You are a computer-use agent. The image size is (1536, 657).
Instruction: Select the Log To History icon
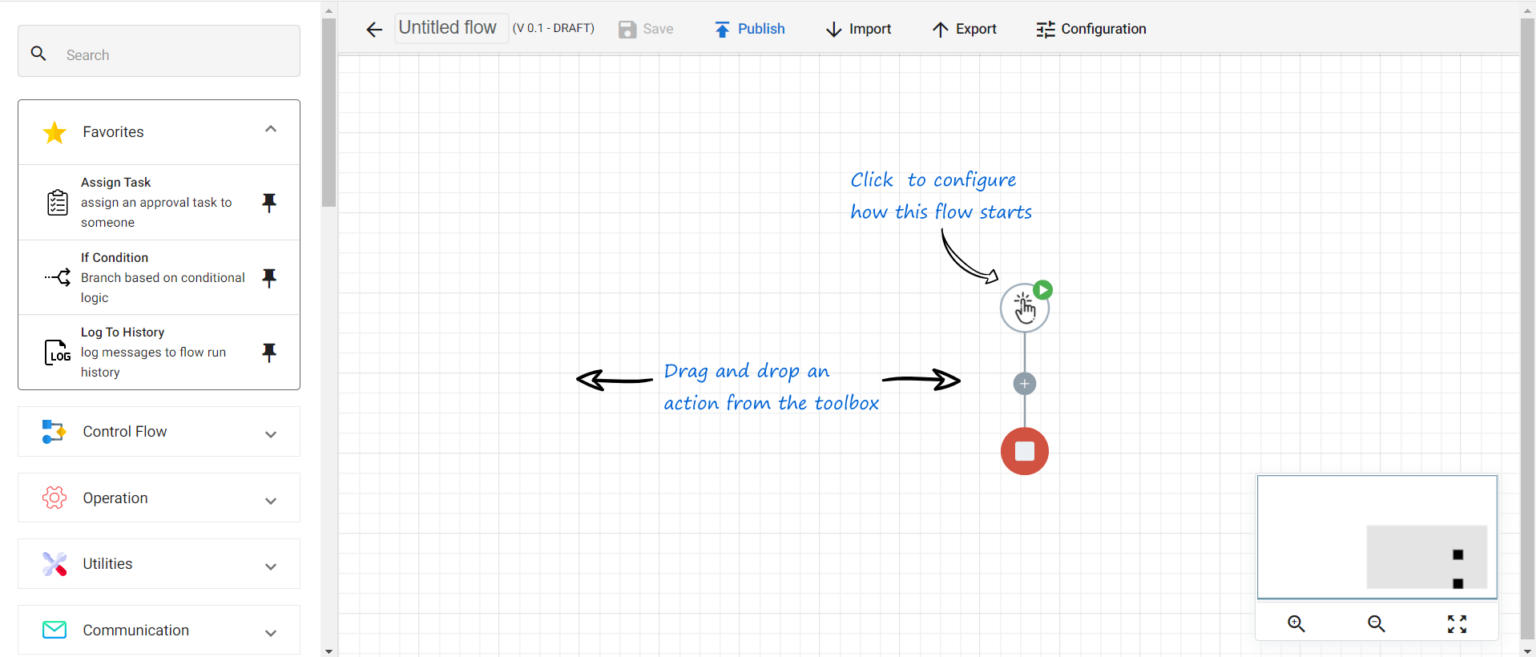pos(57,351)
